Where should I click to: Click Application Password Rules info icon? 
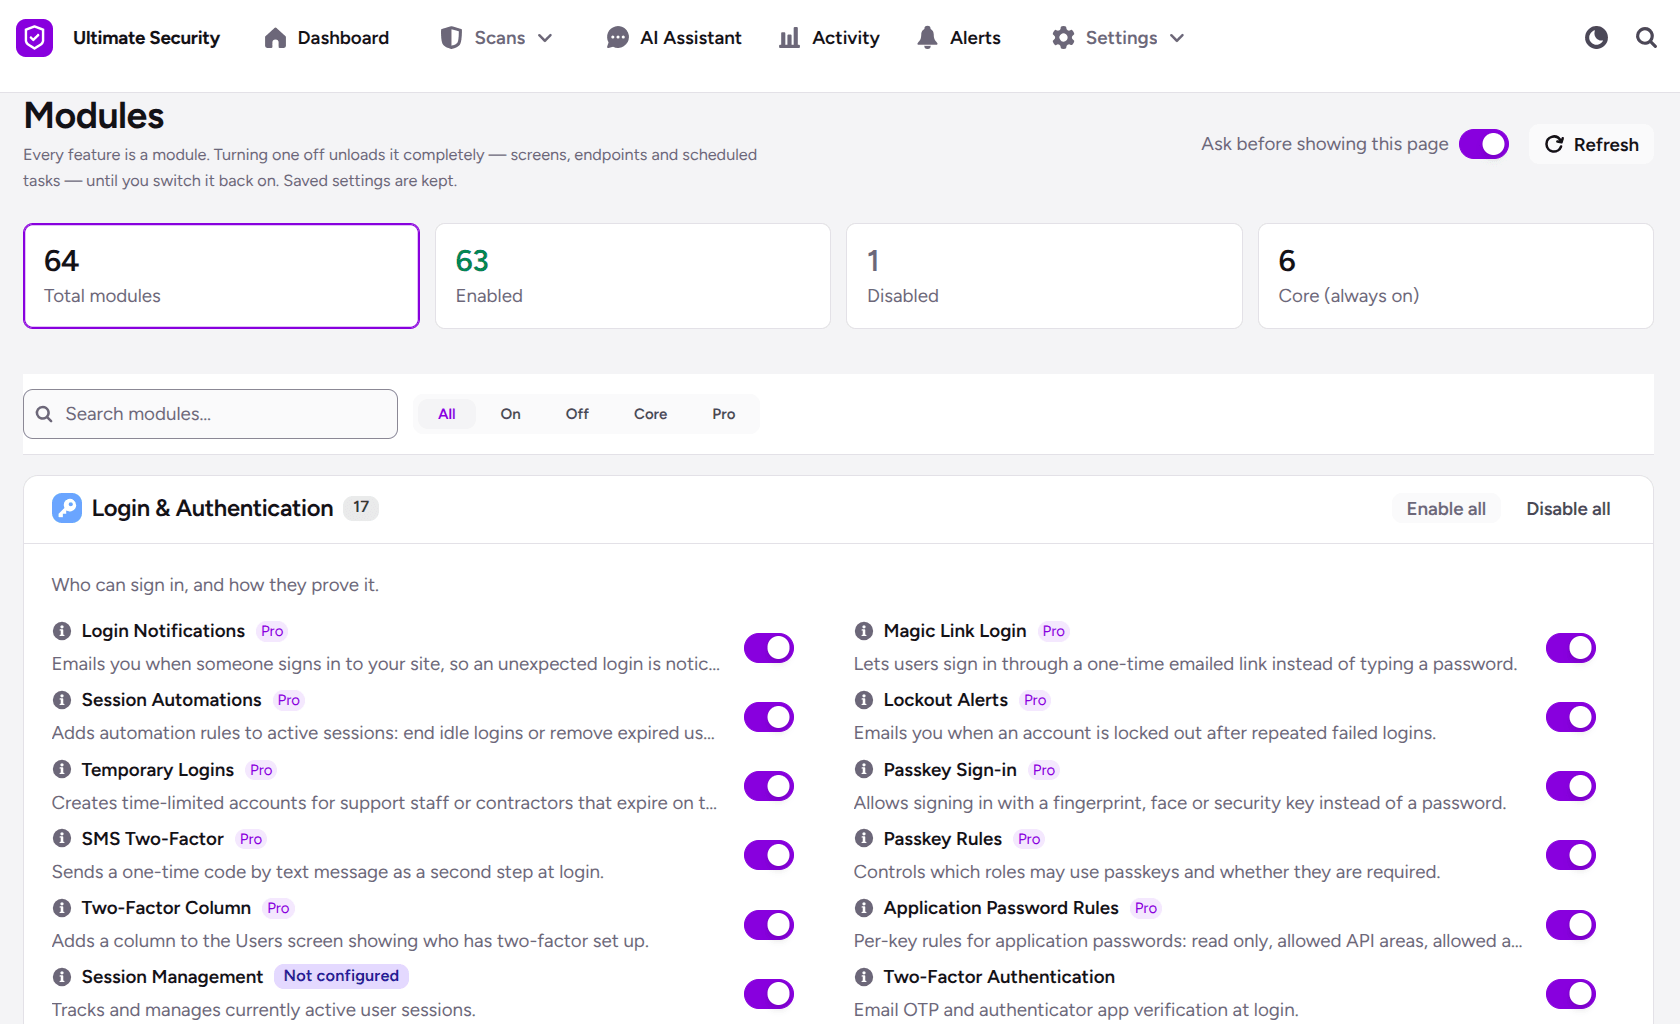(x=864, y=908)
